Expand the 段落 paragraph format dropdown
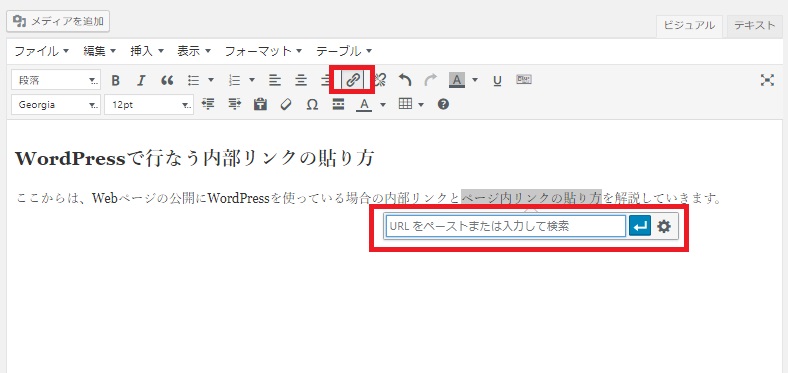The width and height of the screenshot is (788, 373). pyautogui.click(x=56, y=80)
